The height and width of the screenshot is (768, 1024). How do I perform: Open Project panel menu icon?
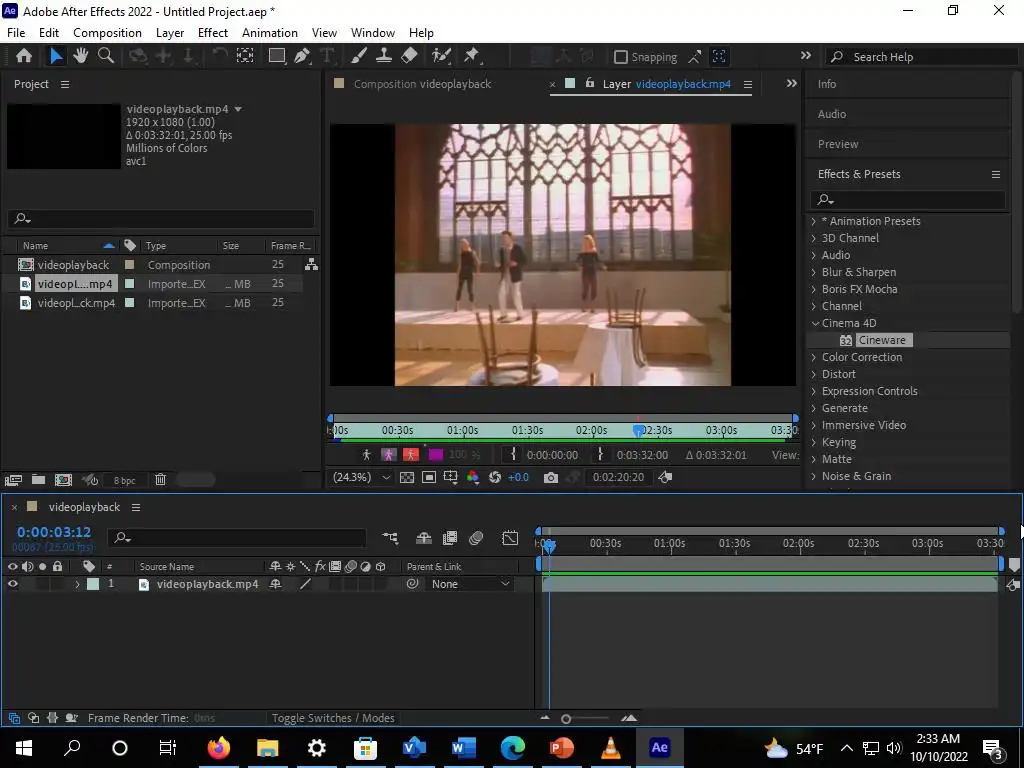[x=65, y=84]
